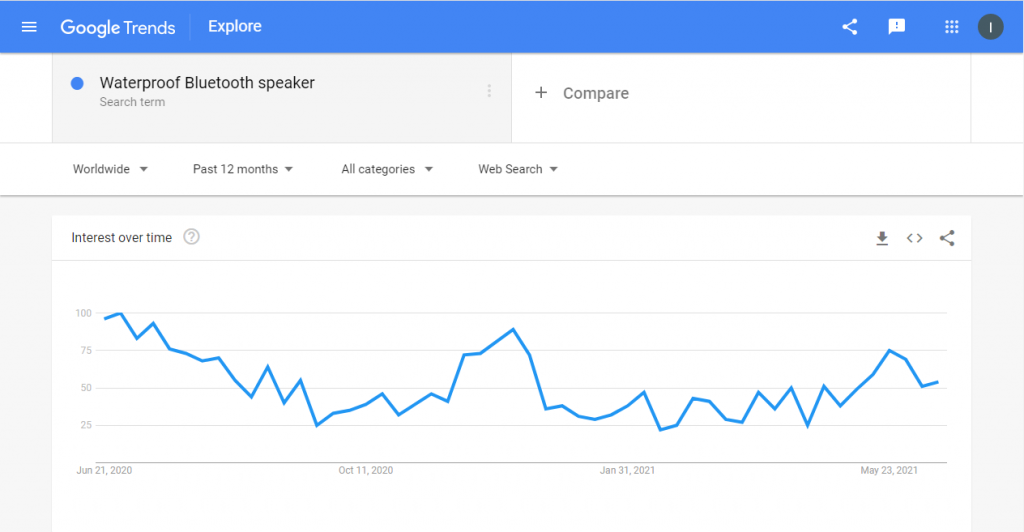Viewport: 1024px width, 532px height.
Task: Open the user account avatar
Action: [x=990, y=27]
